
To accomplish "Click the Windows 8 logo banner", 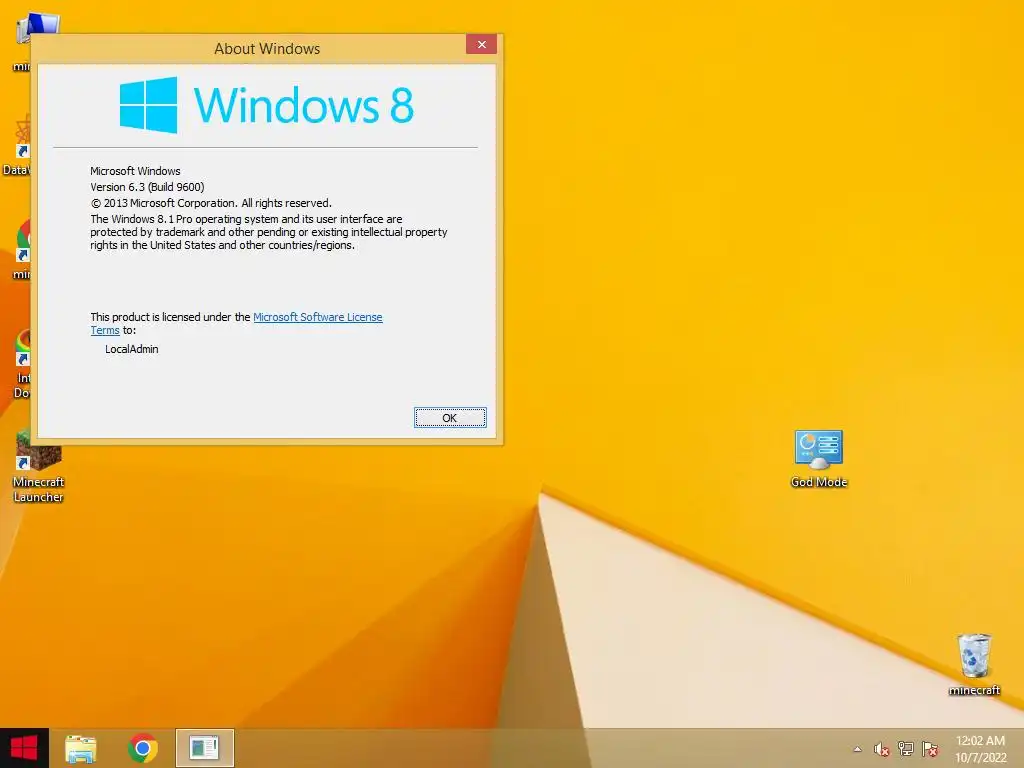I will click(x=266, y=105).
